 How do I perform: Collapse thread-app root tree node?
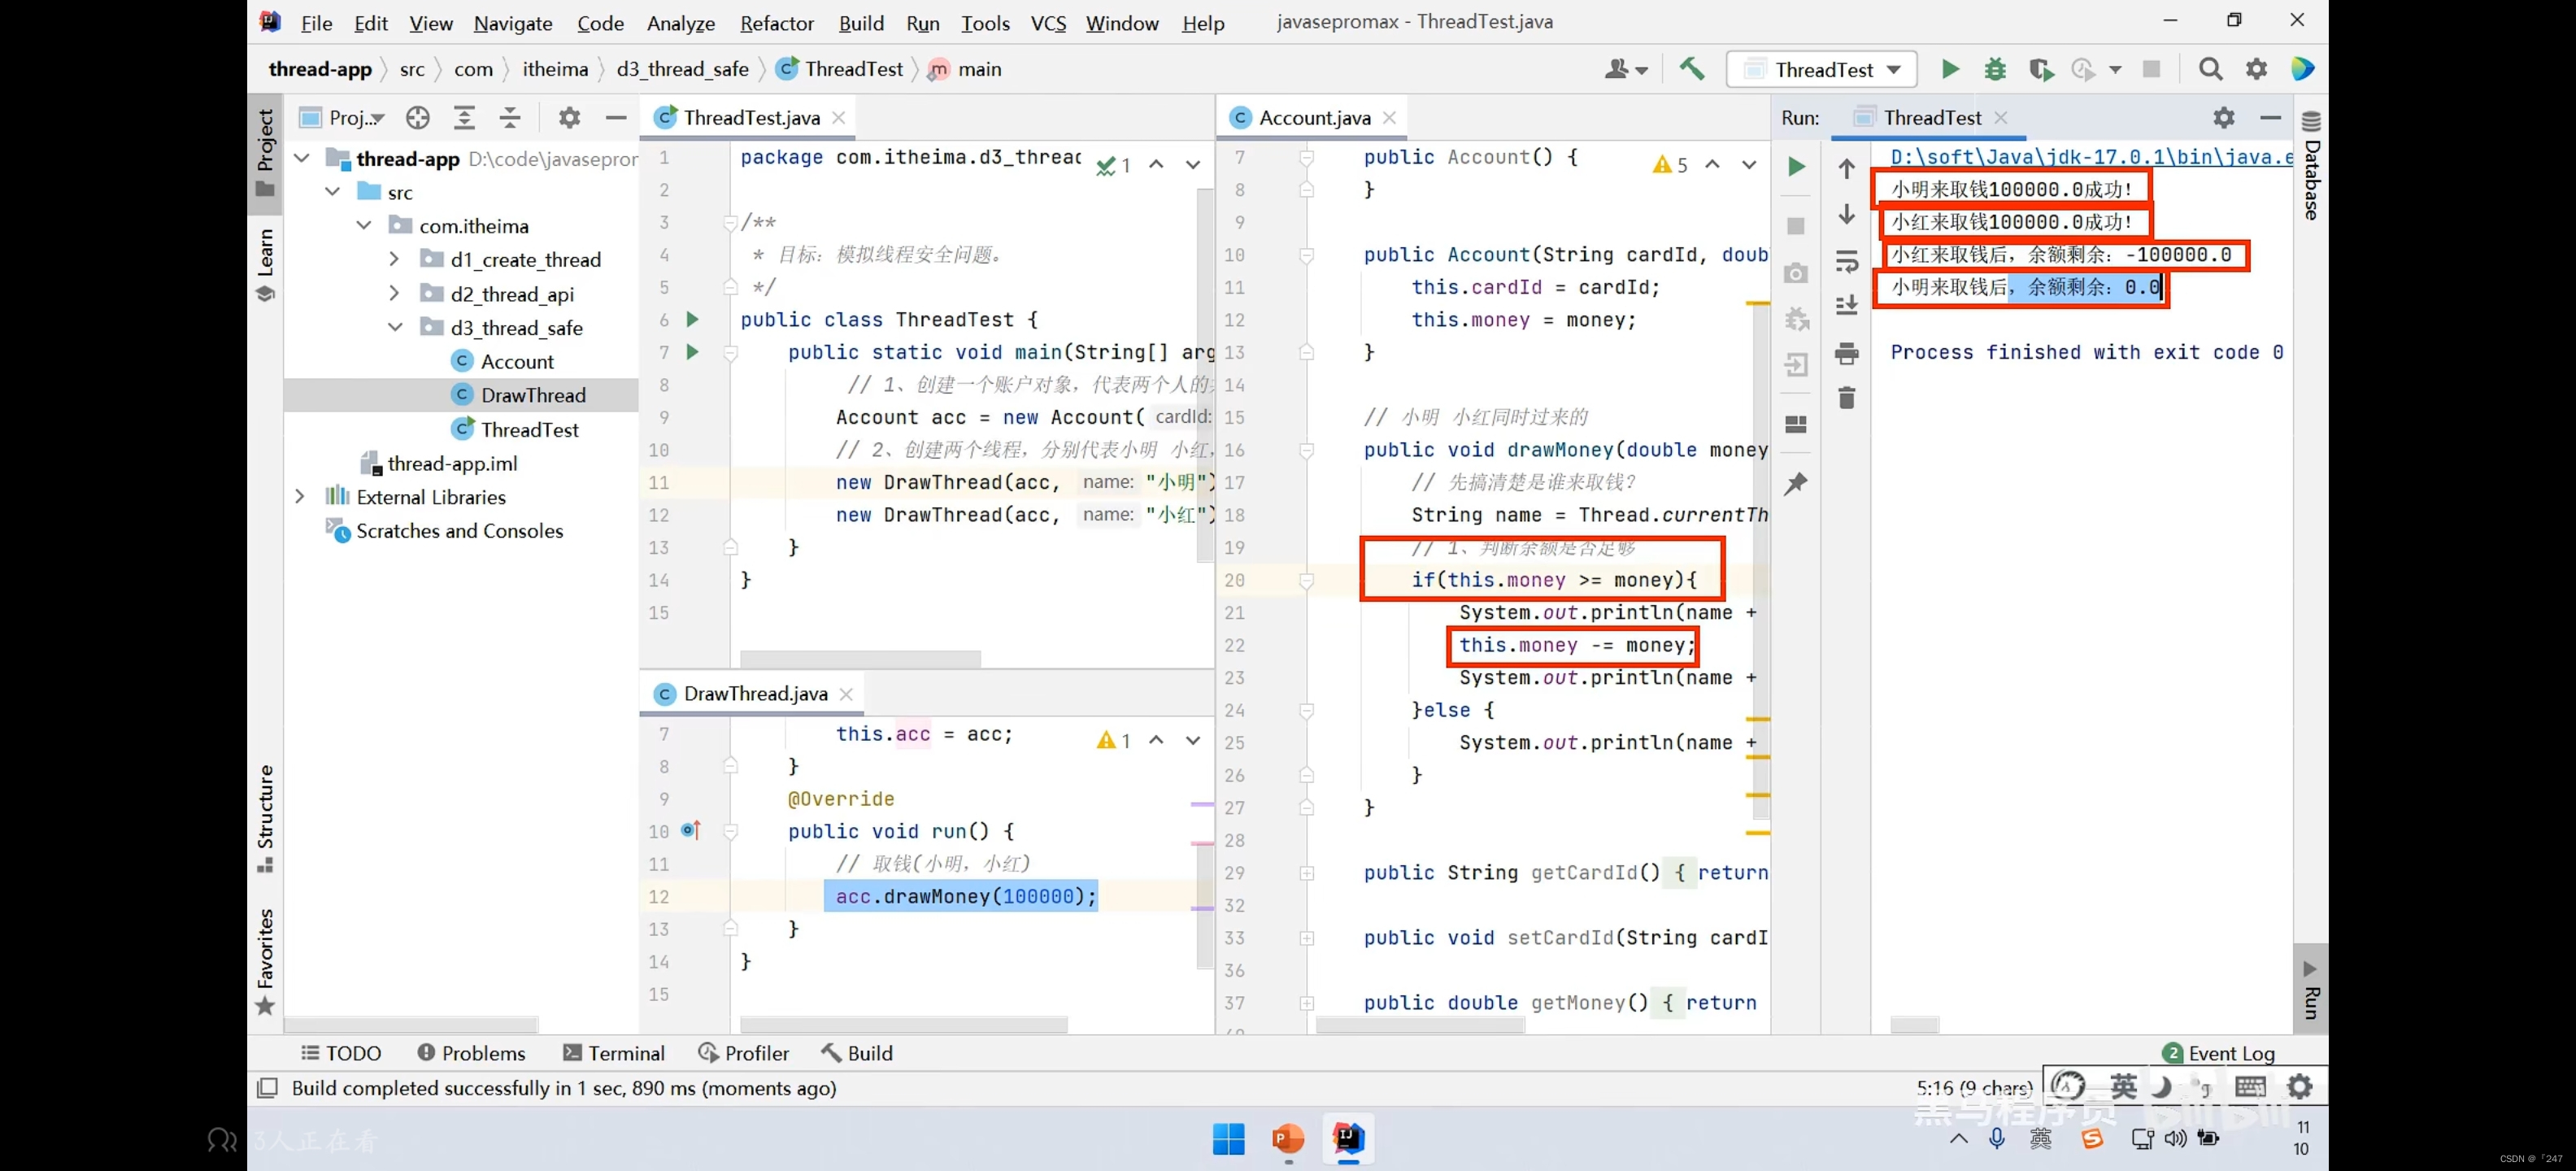[x=301, y=158]
